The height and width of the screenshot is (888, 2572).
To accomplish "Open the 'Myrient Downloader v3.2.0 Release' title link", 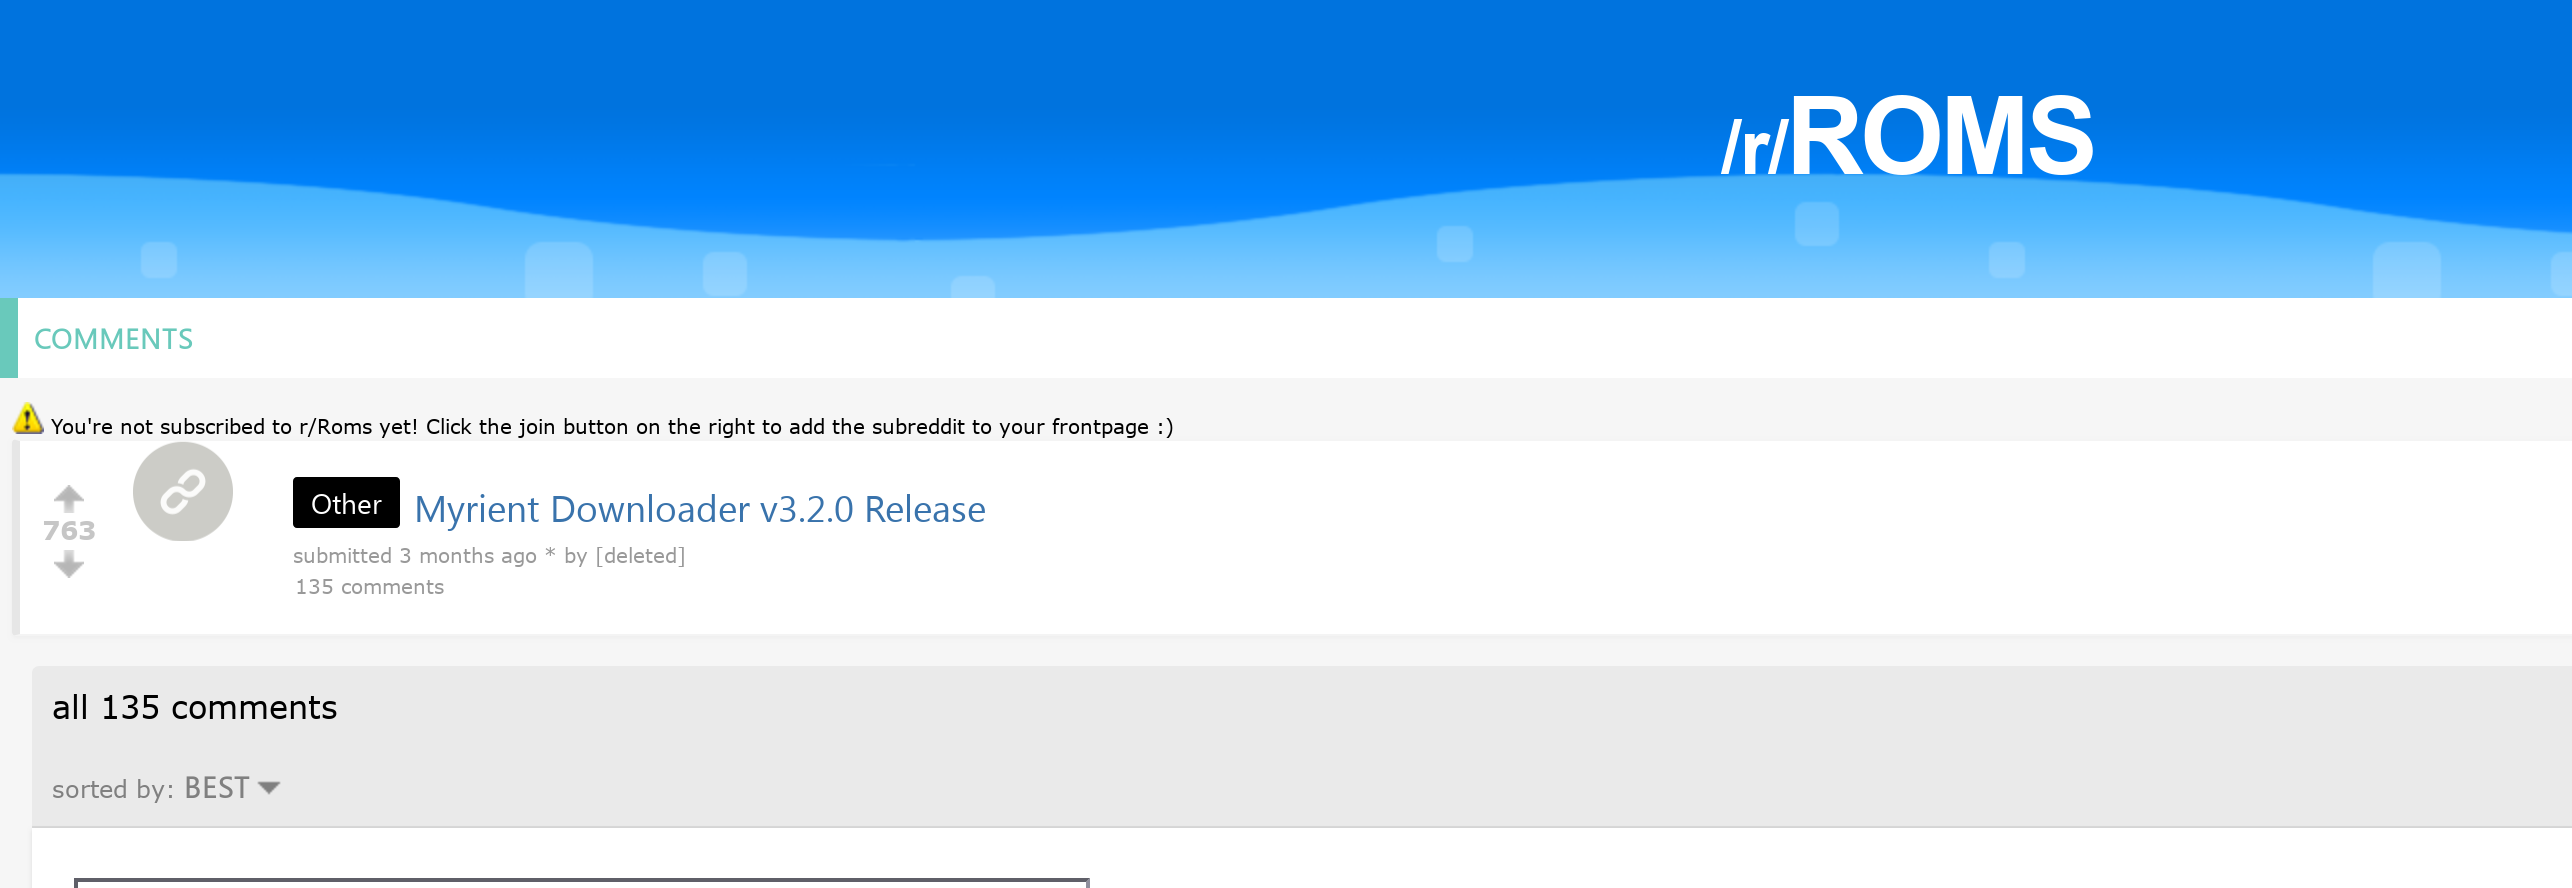I will tap(700, 509).
